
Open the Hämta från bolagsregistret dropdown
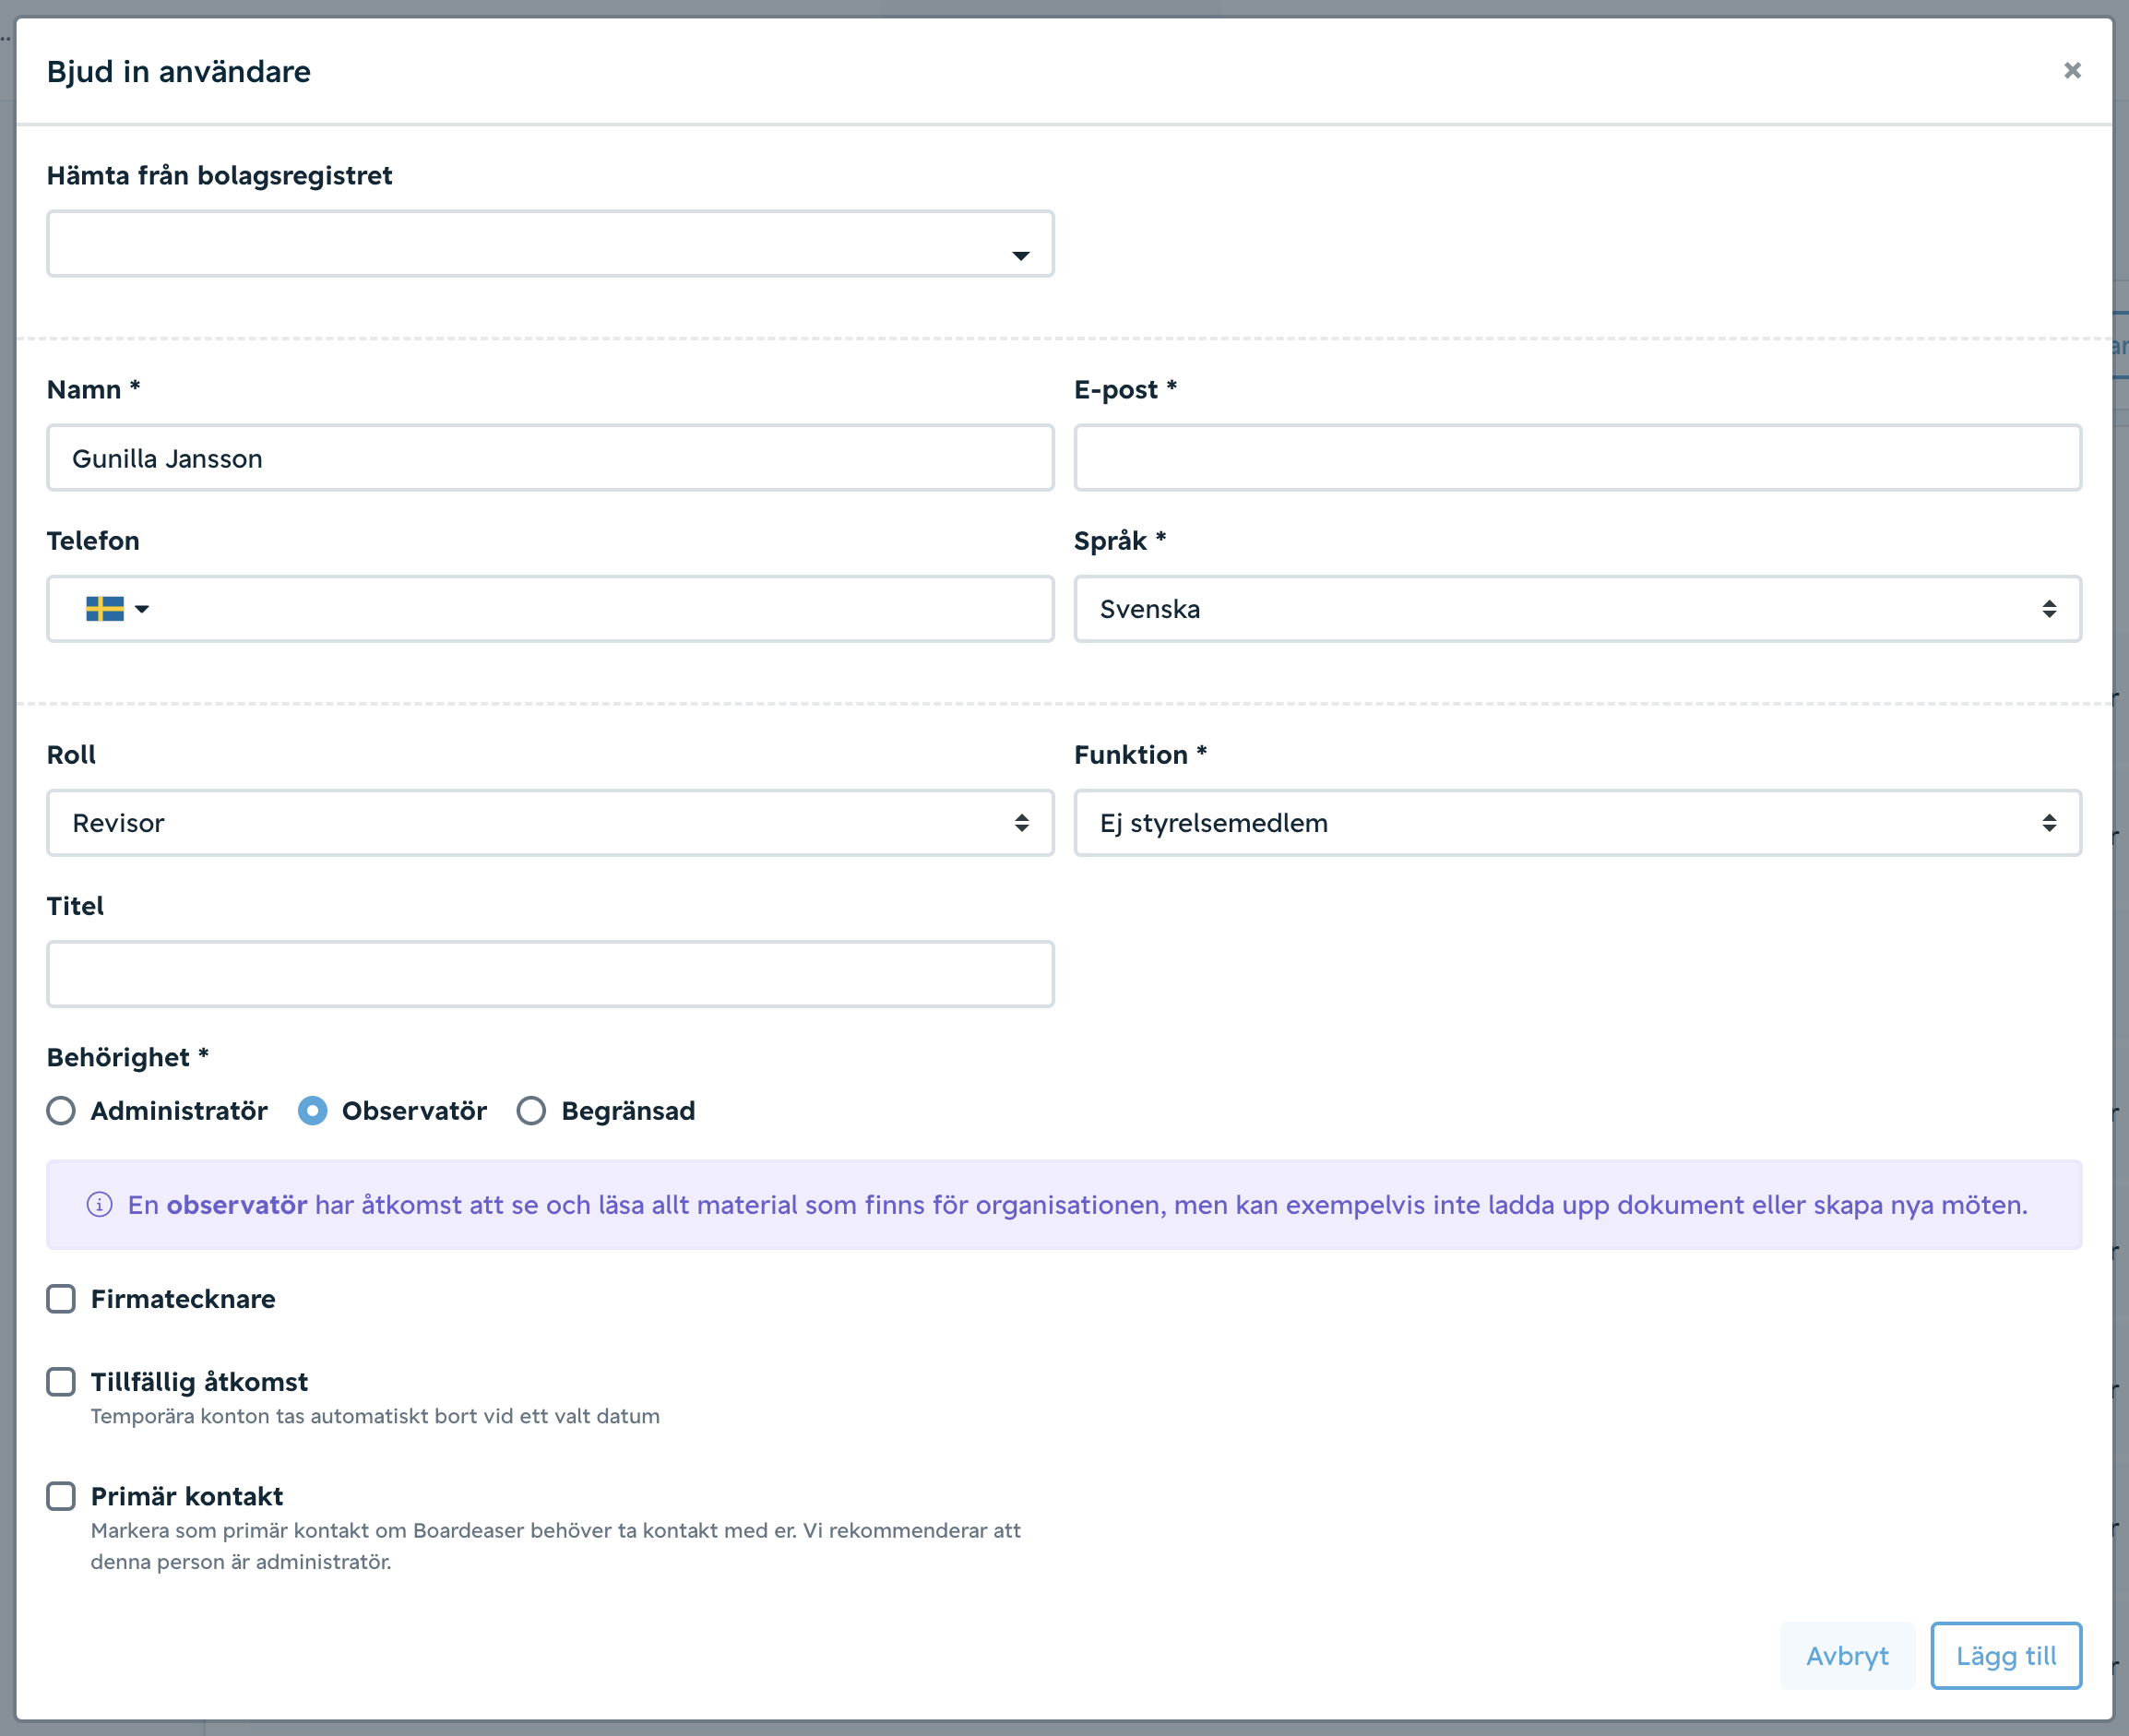550,244
